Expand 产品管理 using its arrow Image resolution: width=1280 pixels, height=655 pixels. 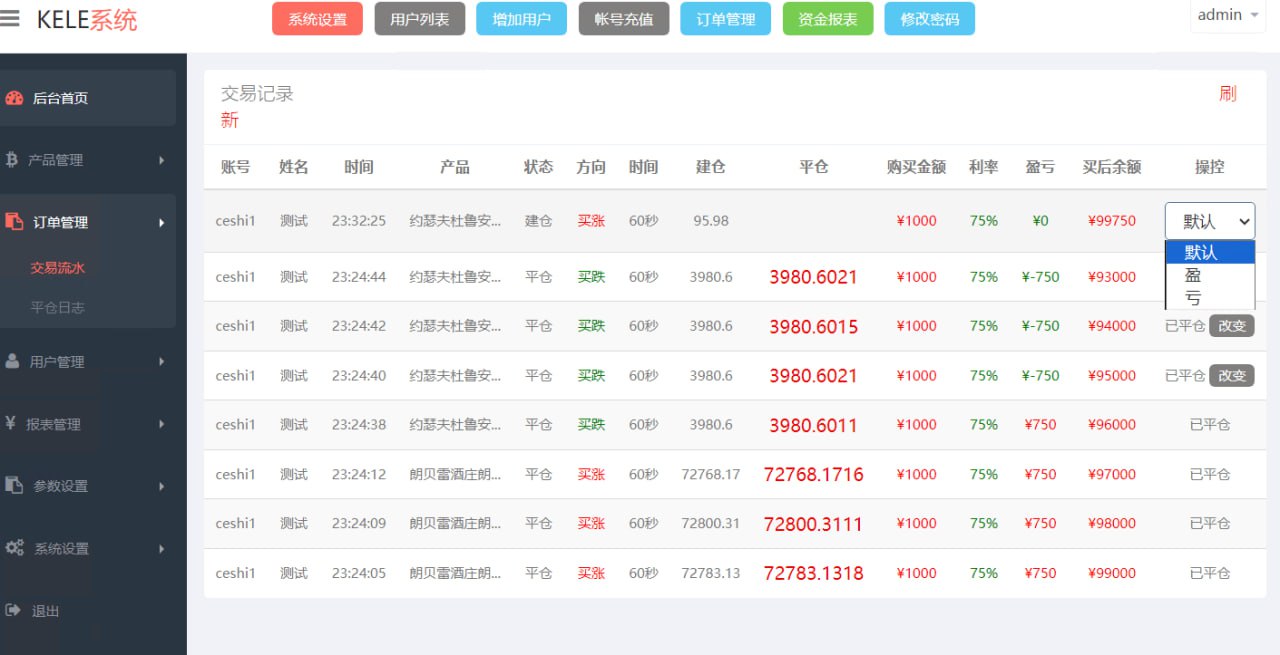click(x=162, y=160)
